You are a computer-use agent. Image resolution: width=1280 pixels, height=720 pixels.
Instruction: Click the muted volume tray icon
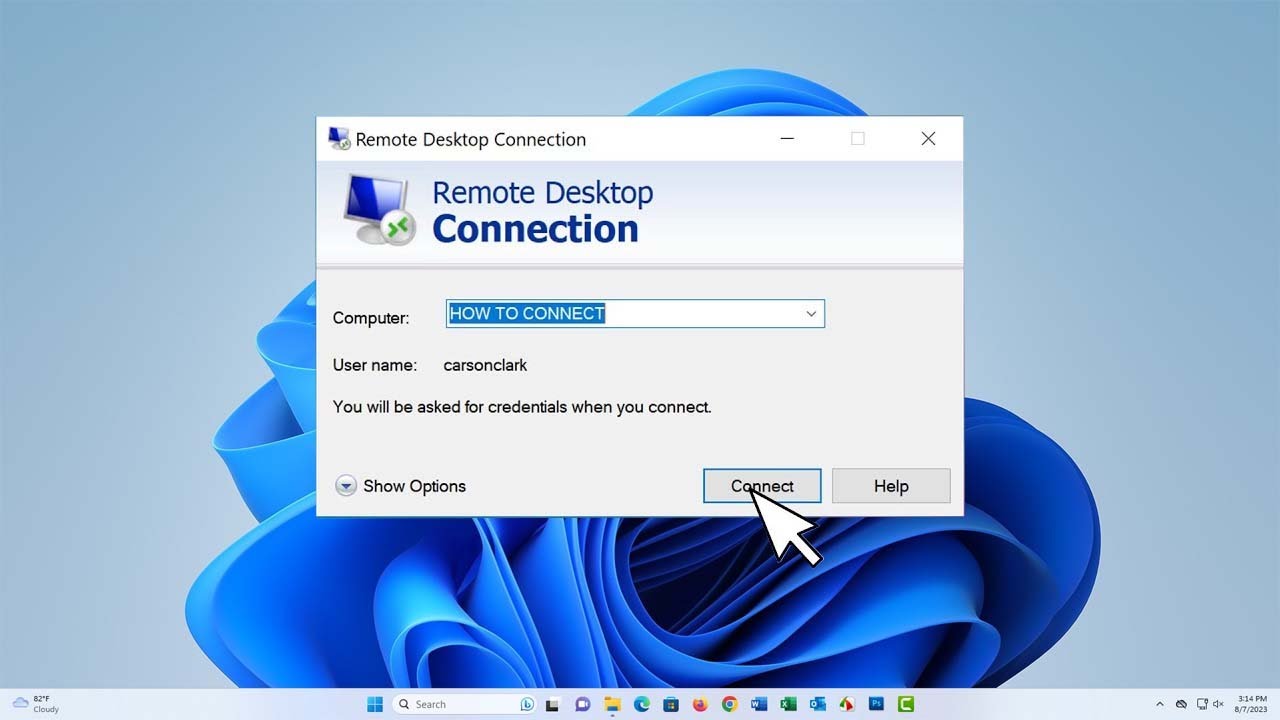(1220, 704)
